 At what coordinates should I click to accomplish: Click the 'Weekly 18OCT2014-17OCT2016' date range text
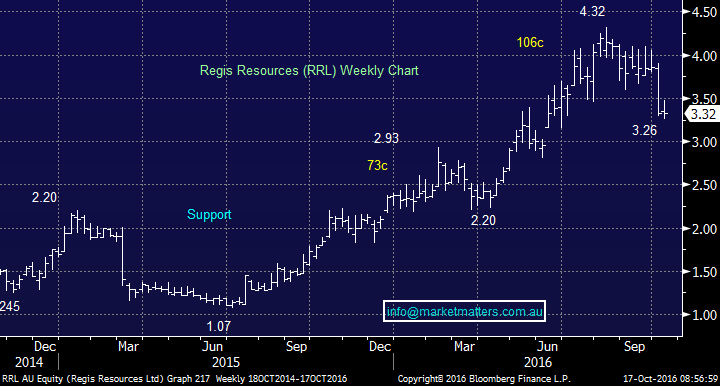point(281,379)
